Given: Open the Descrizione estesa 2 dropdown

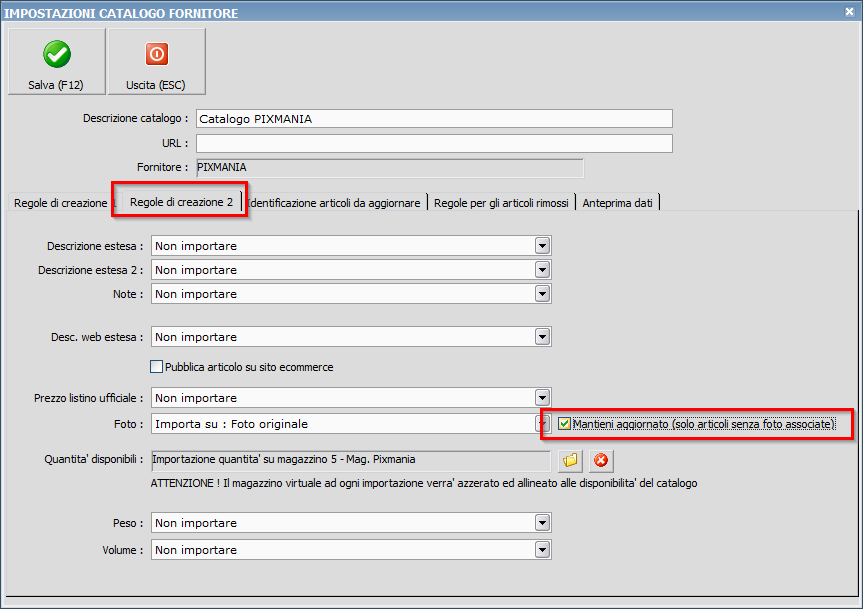Looking at the screenshot, I should tap(542, 270).
